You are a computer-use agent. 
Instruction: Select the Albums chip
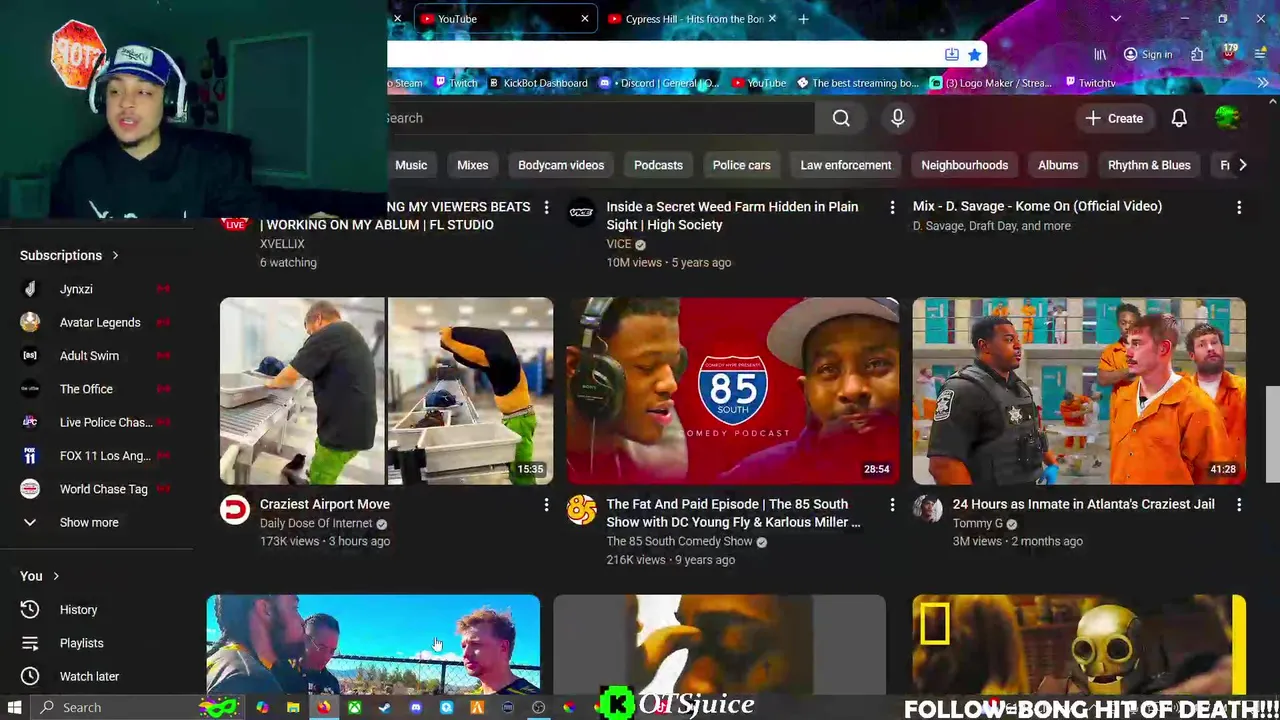tap(1058, 165)
